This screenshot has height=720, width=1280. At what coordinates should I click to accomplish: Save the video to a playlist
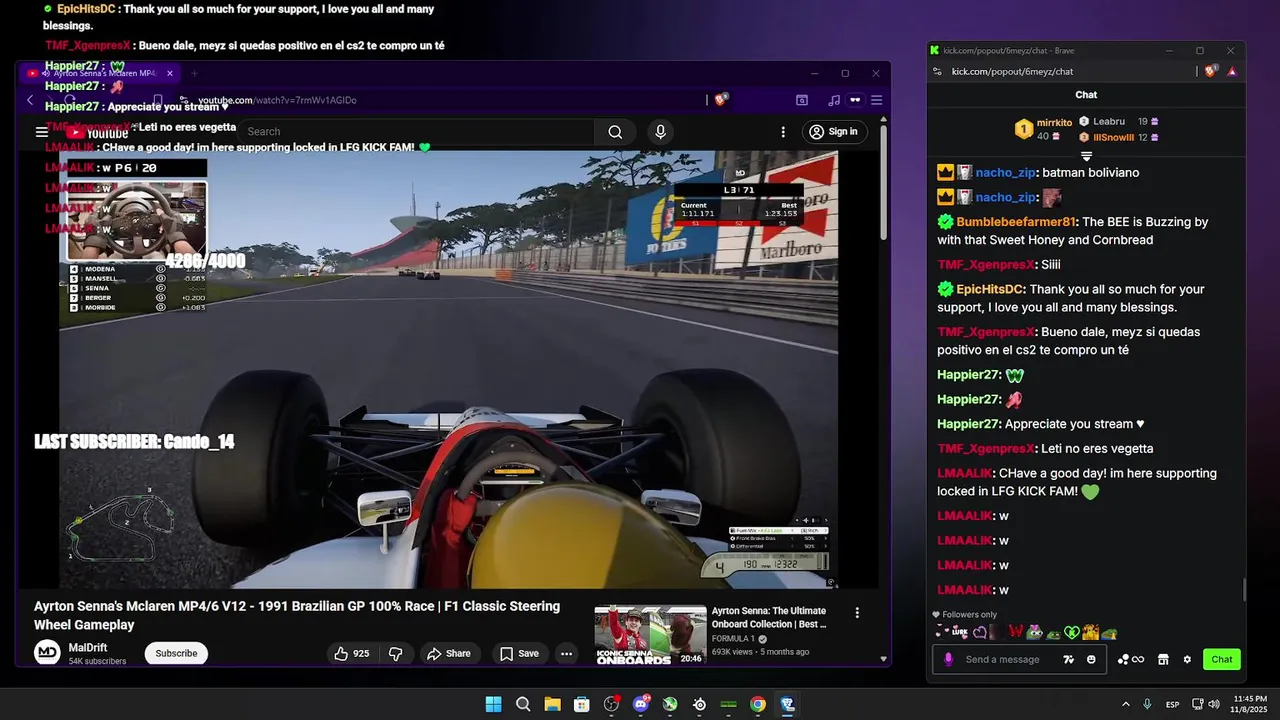[x=519, y=653]
